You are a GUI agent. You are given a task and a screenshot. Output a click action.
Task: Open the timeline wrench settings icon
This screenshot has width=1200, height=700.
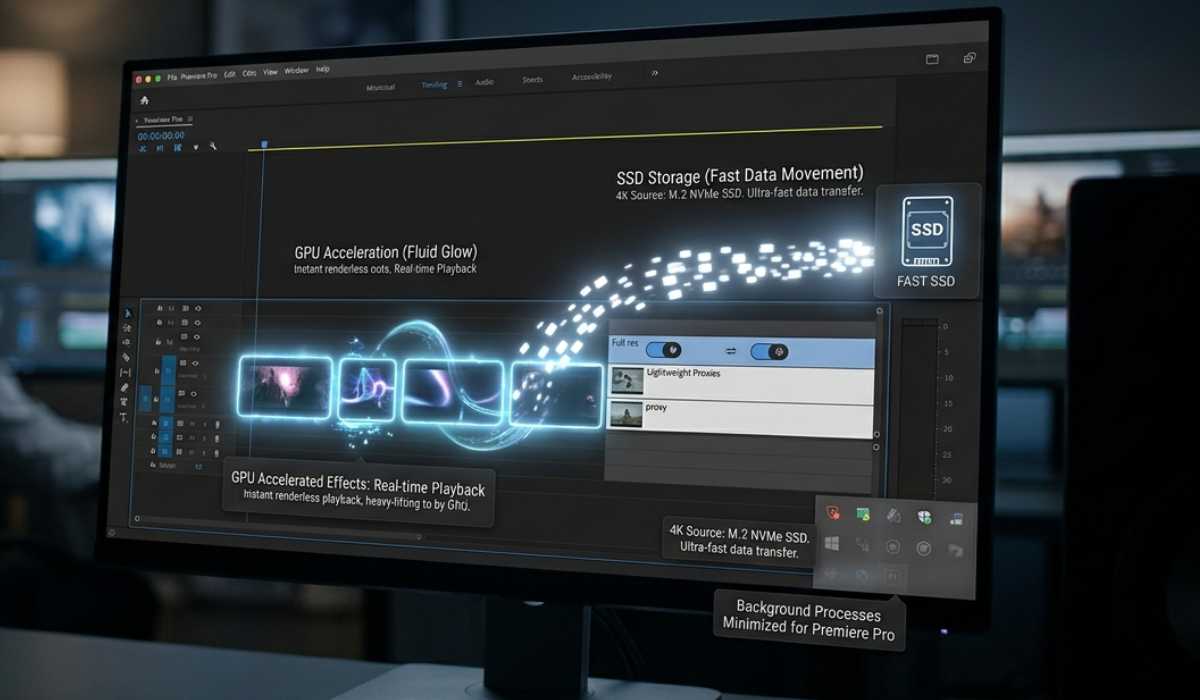pos(213,147)
